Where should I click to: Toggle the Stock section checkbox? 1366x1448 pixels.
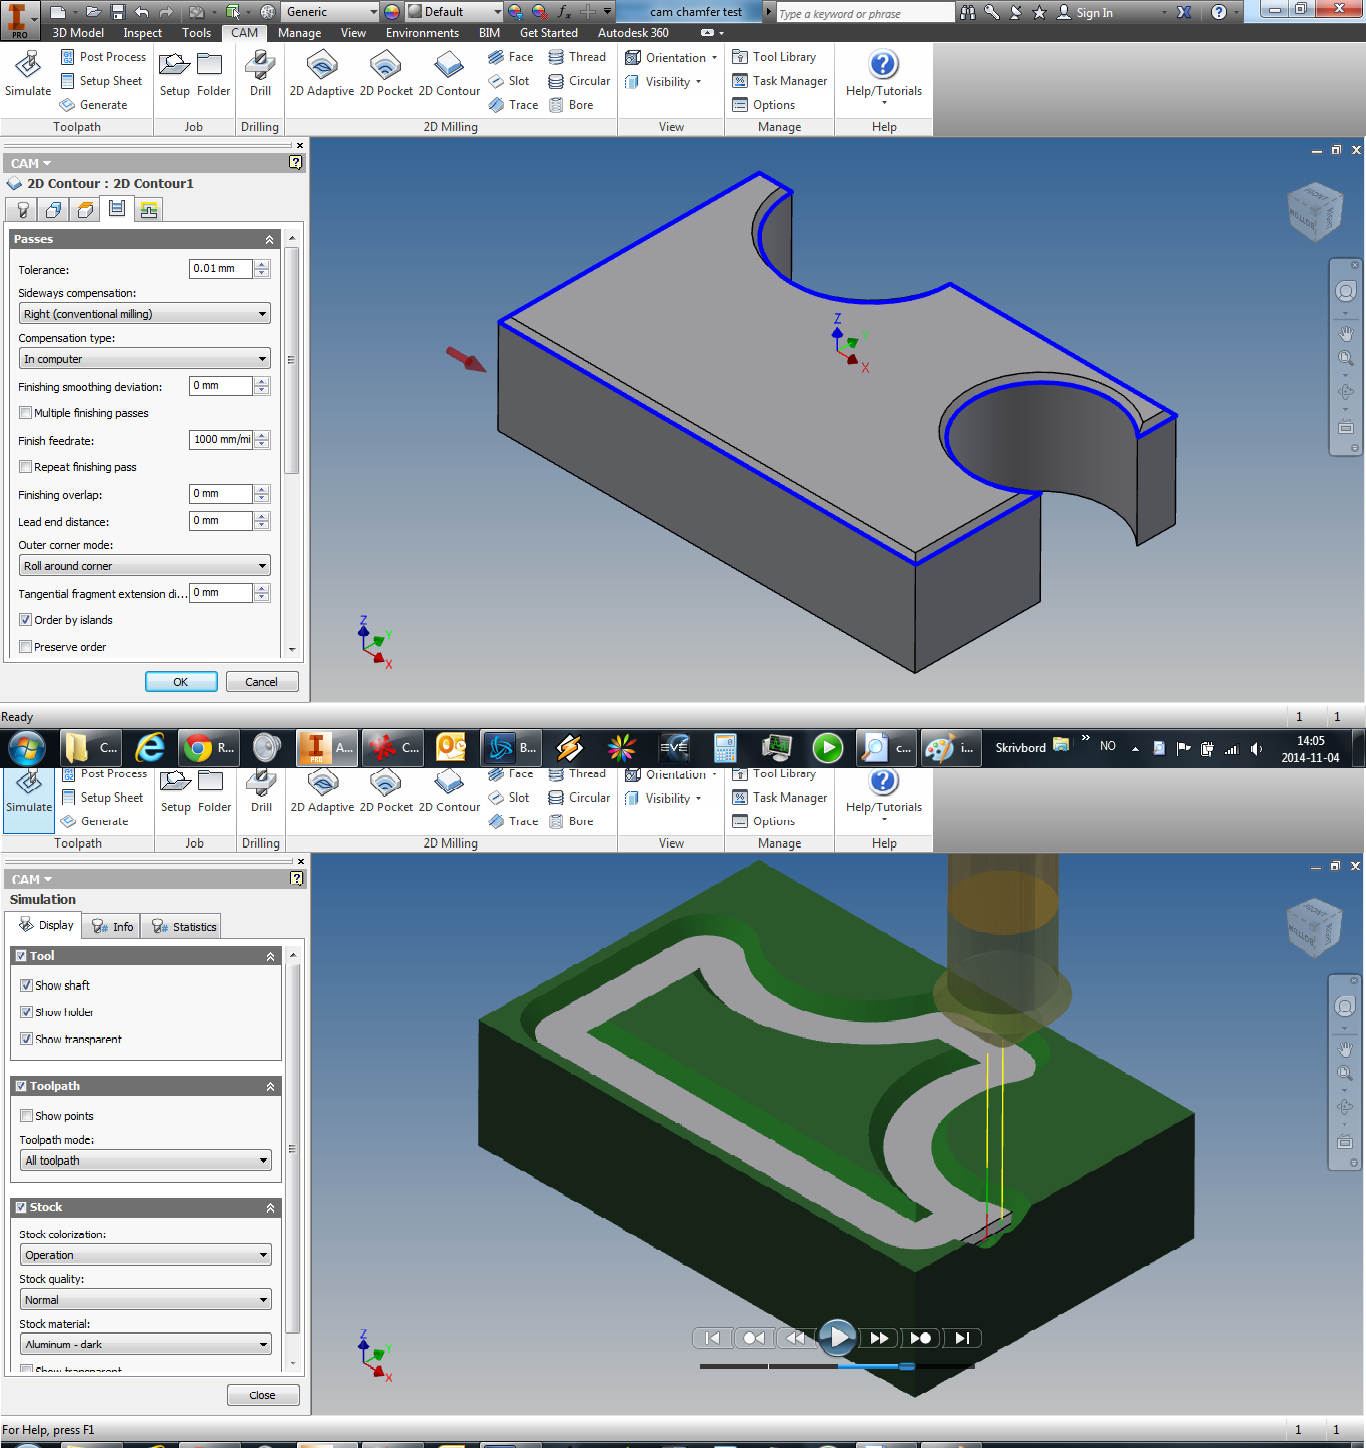pos(21,1207)
